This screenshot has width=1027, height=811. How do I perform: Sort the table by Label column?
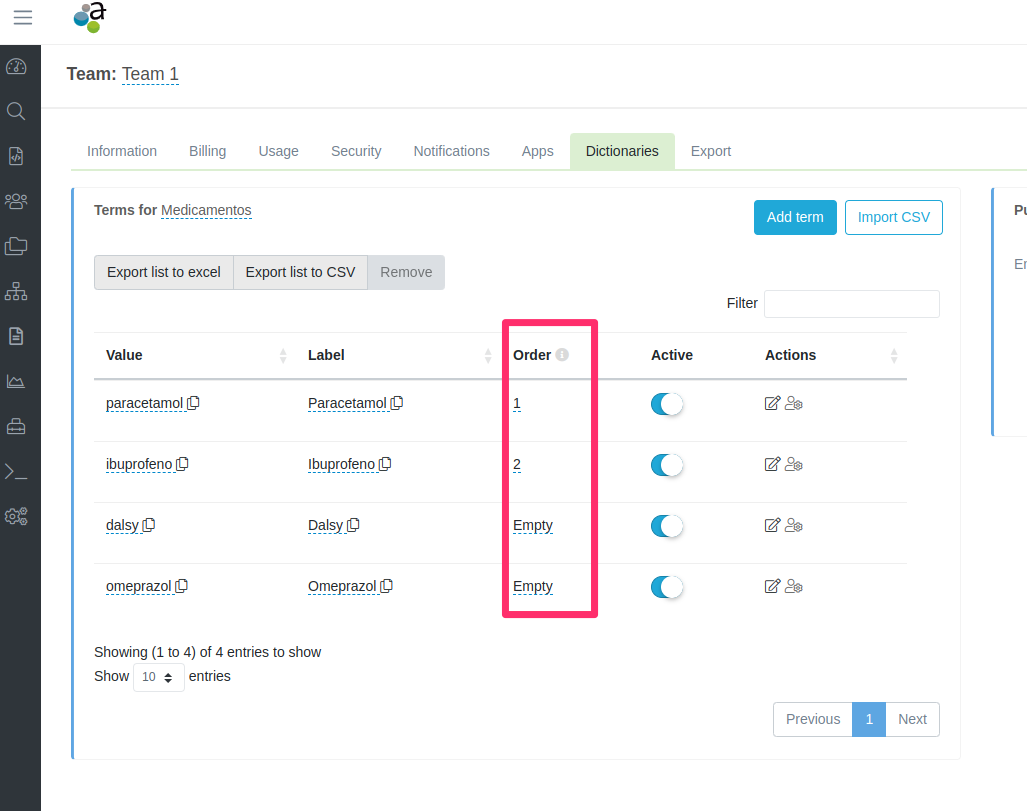point(488,355)
